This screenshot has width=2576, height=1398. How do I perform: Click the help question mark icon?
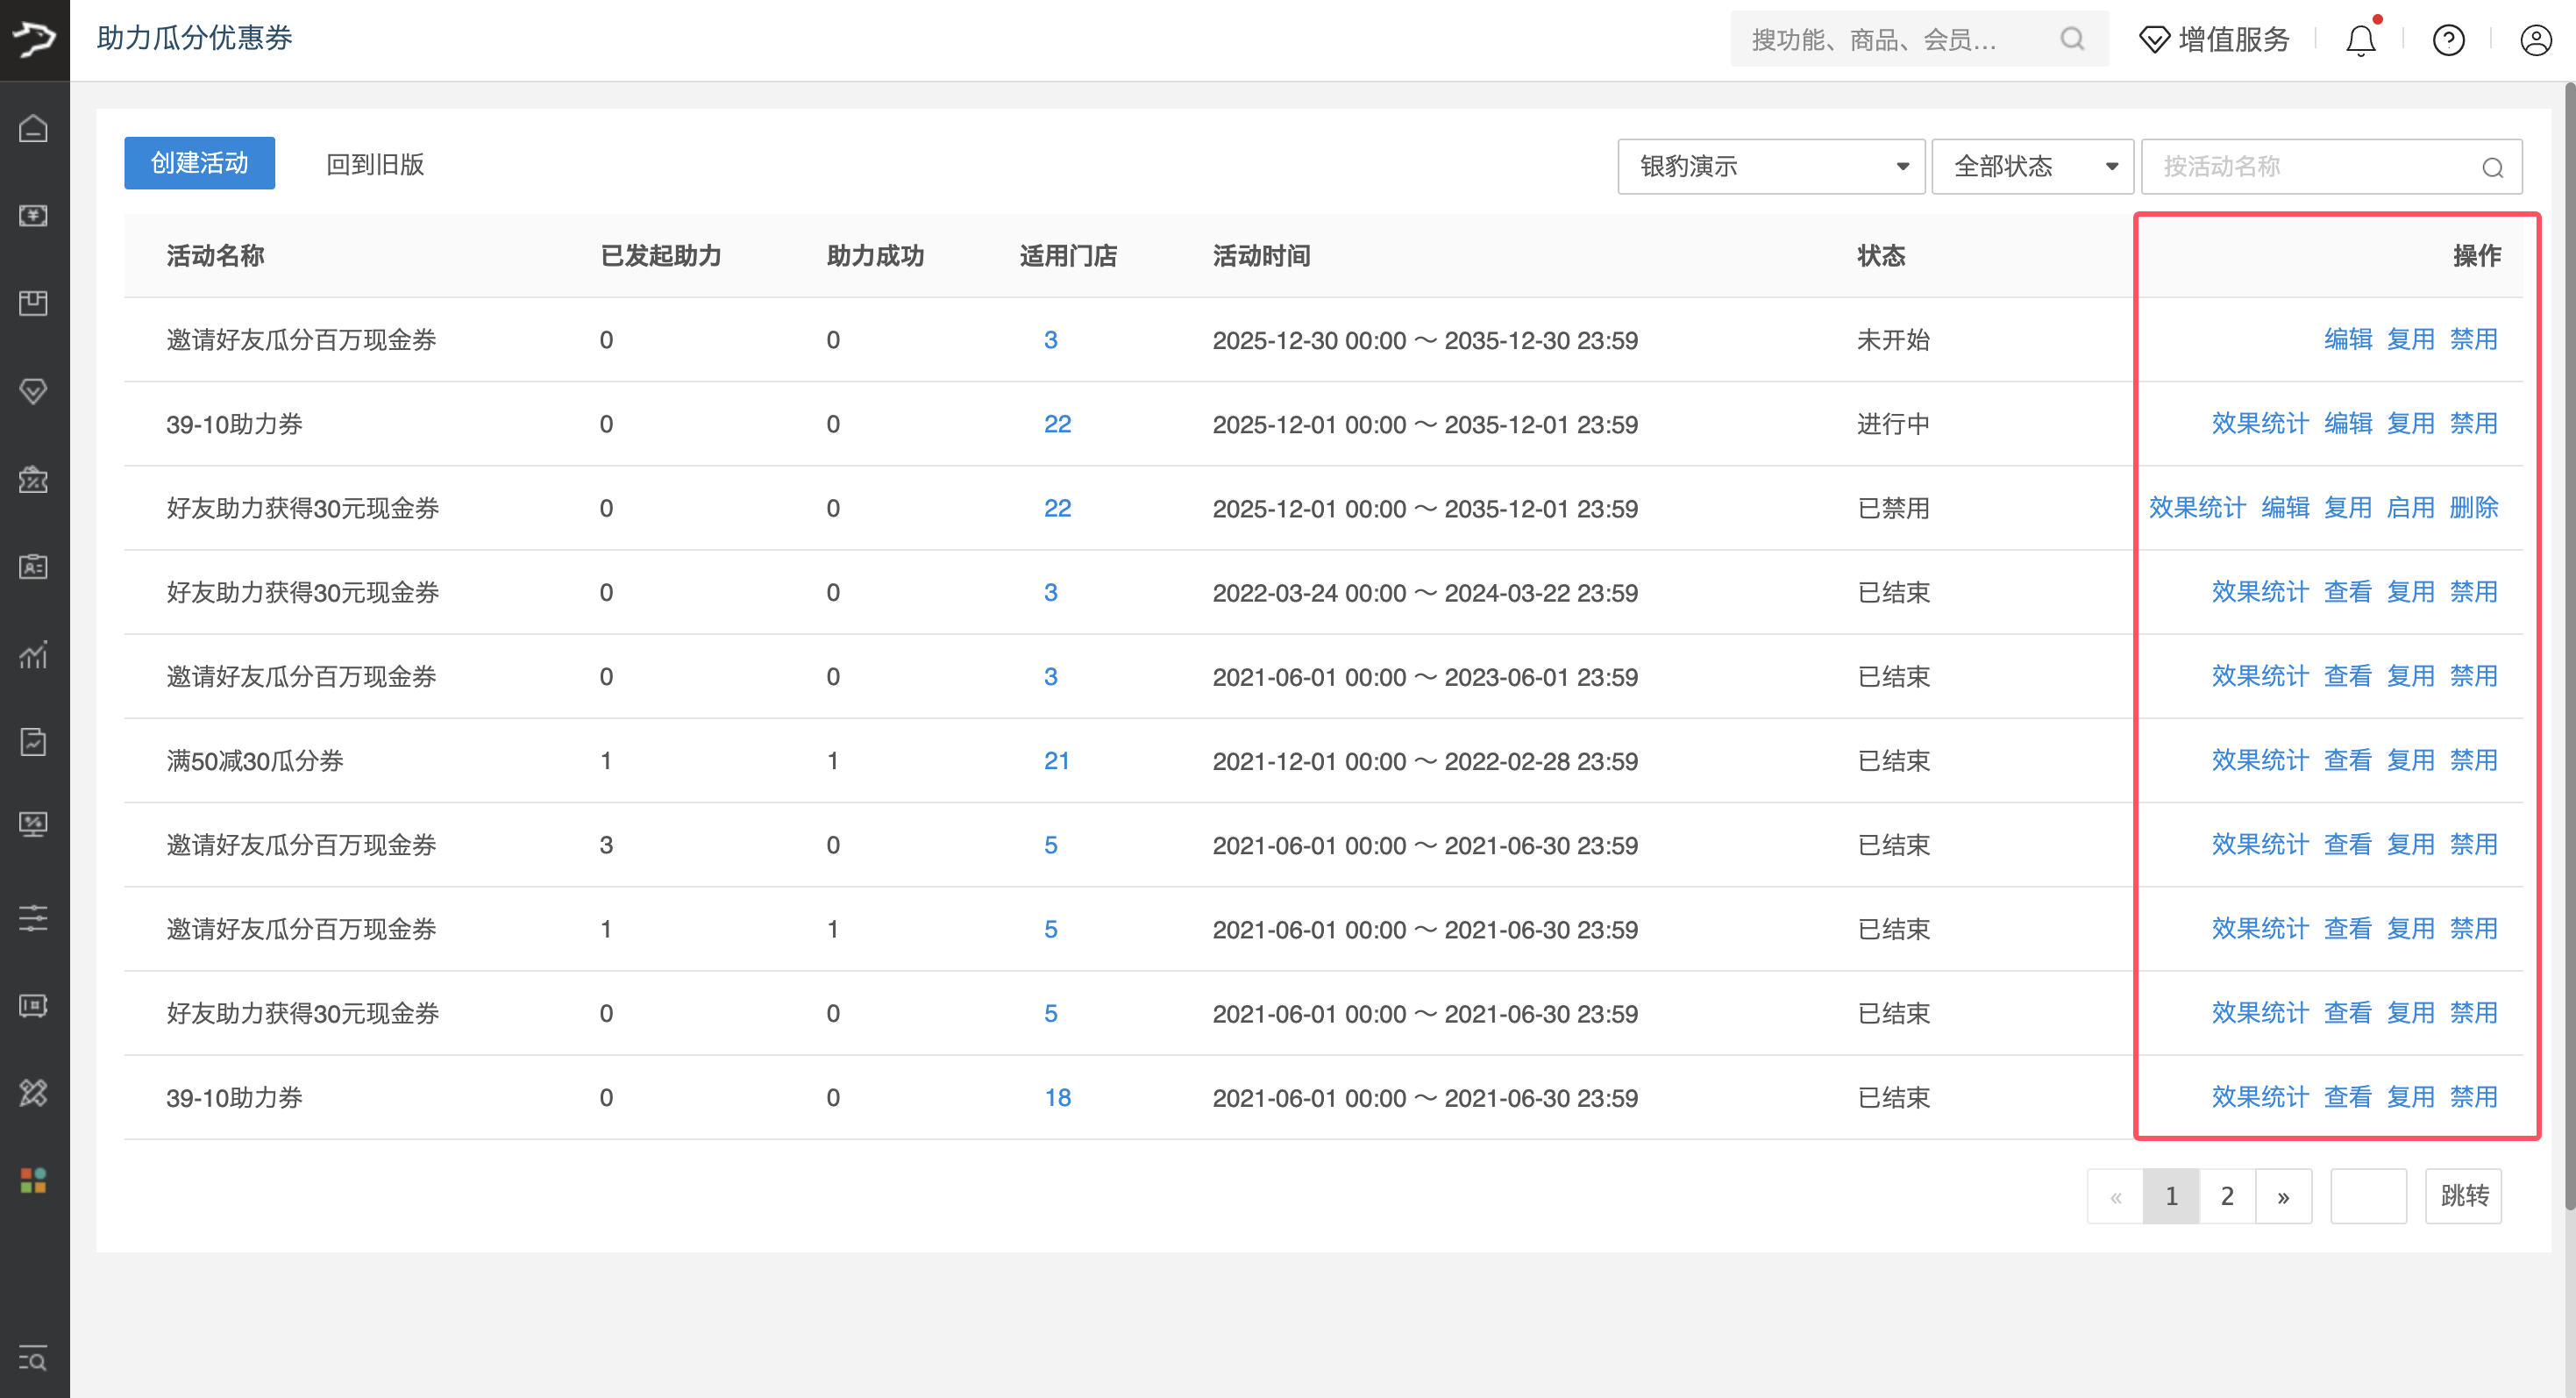coord(2448,40)
